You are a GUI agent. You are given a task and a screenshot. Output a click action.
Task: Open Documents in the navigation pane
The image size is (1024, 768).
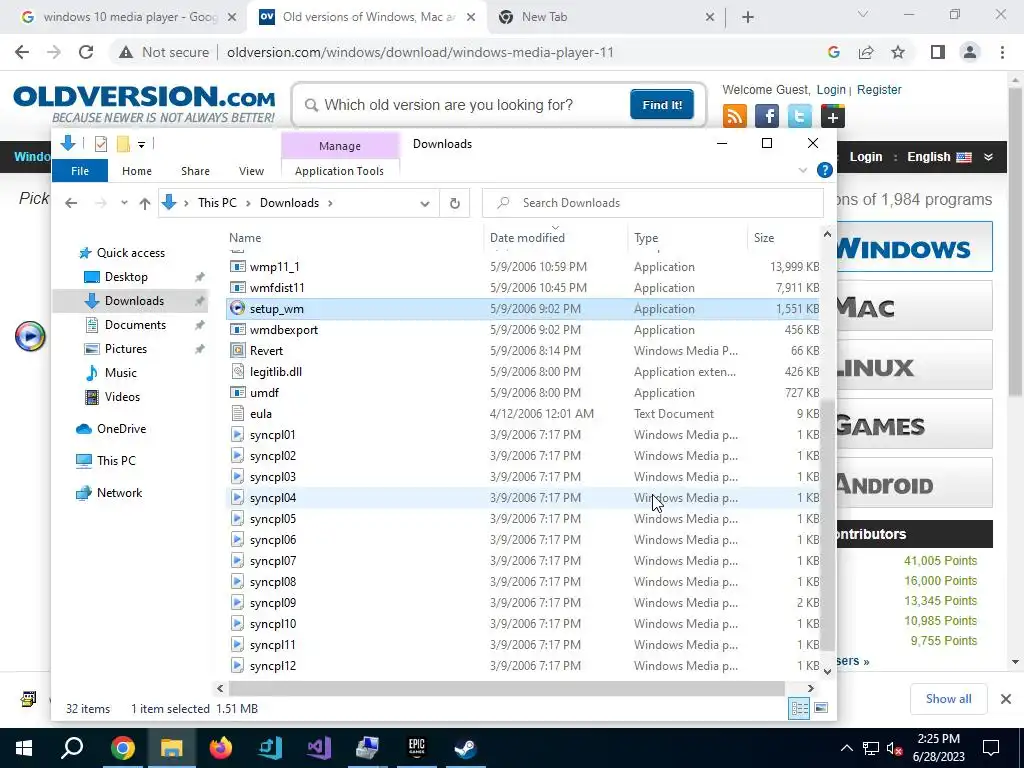(x=135, y=325)
